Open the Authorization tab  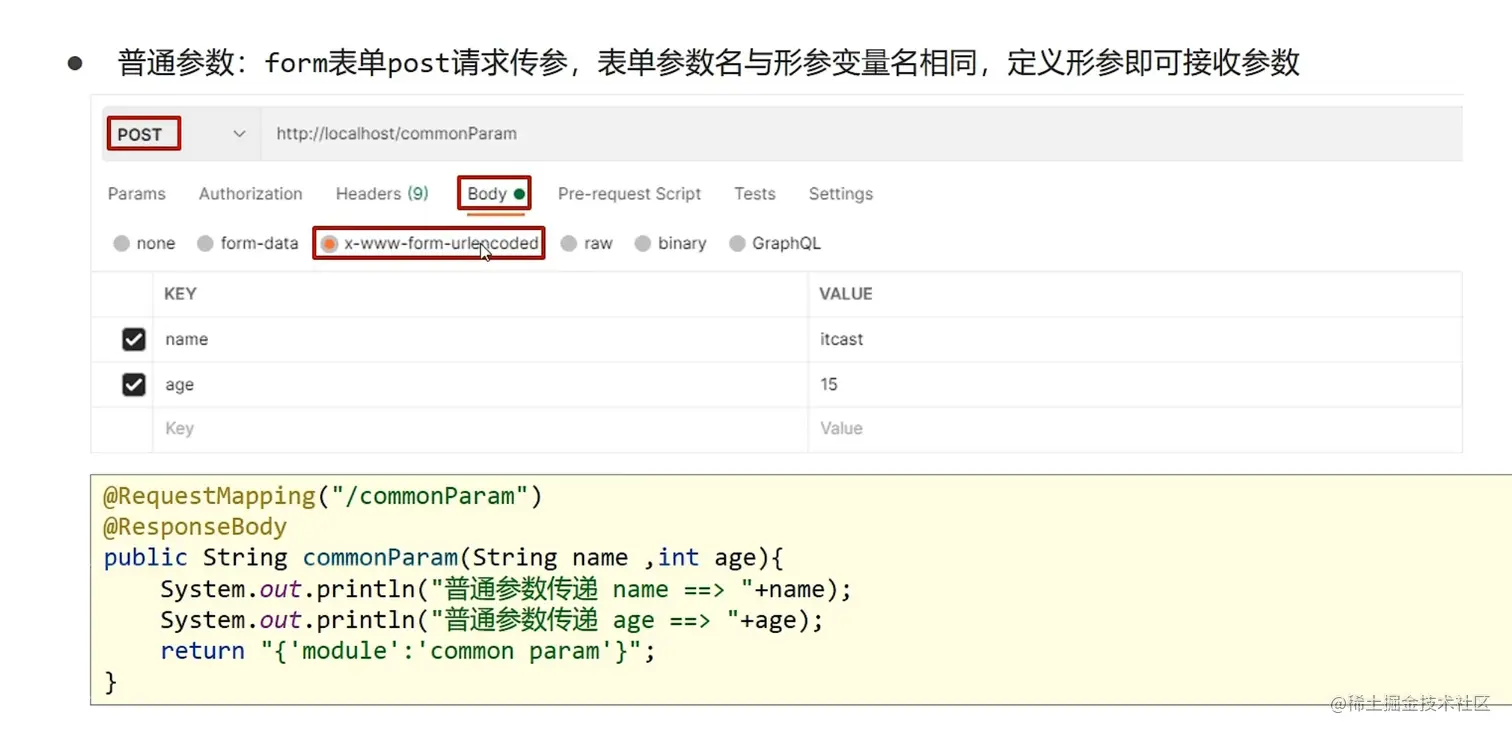250,194
